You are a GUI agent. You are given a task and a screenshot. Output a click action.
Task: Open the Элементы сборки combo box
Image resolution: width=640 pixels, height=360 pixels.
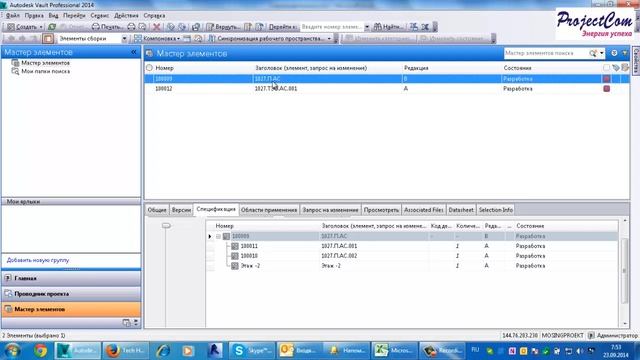[x=92, y=38]
